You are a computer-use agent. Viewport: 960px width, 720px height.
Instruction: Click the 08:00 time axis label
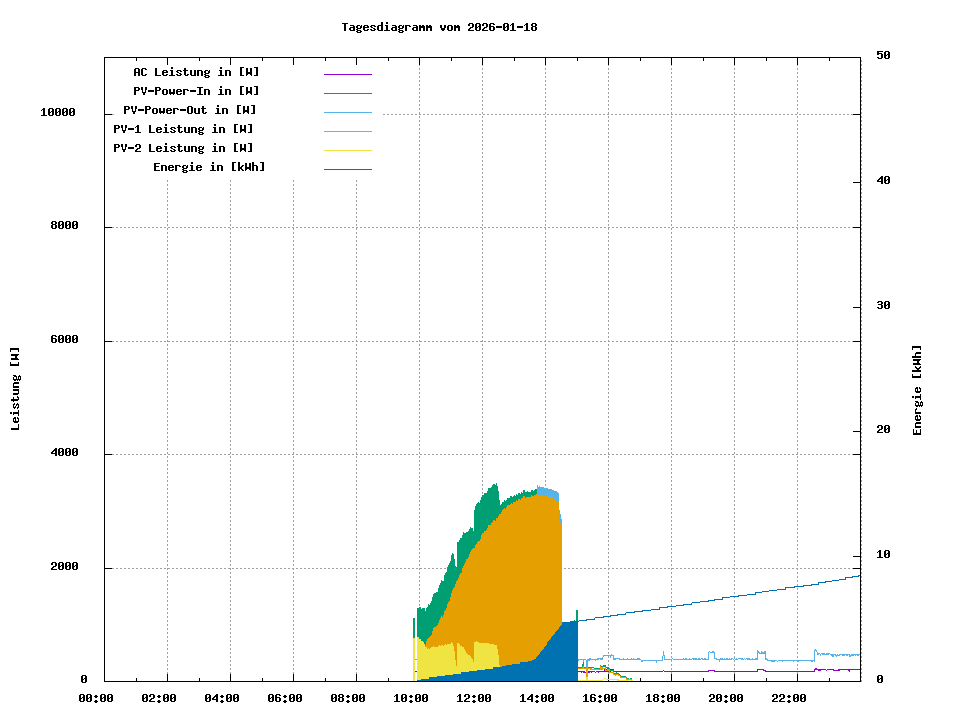347,698
